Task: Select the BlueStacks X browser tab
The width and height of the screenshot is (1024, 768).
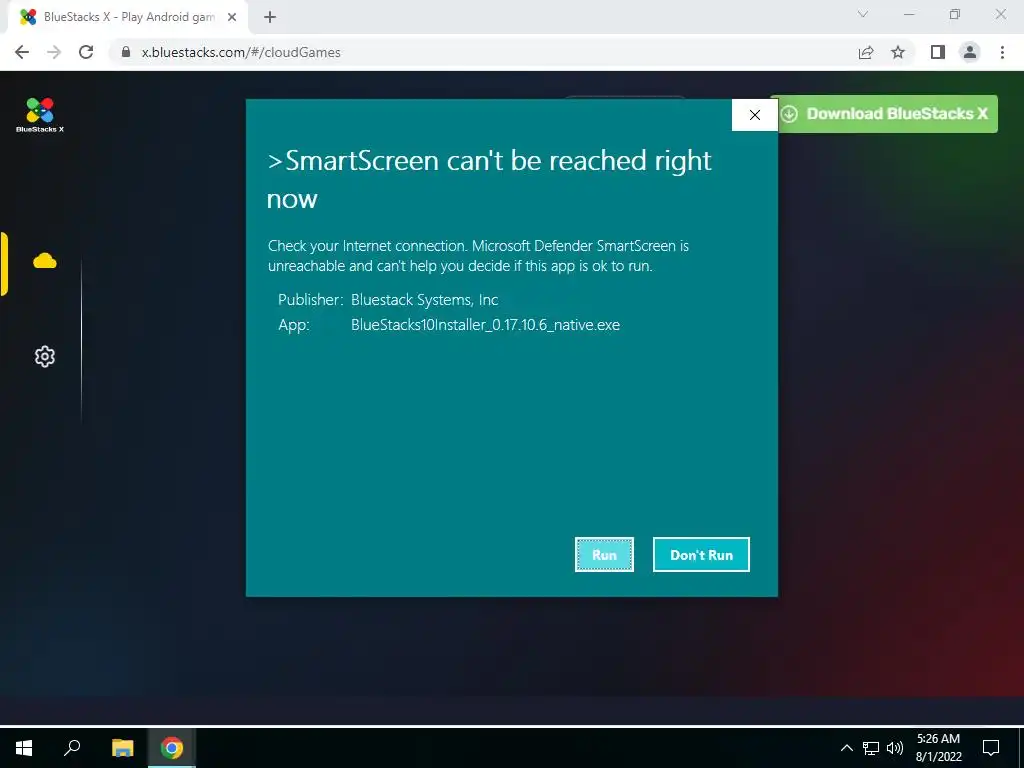Action: (128, 18)
